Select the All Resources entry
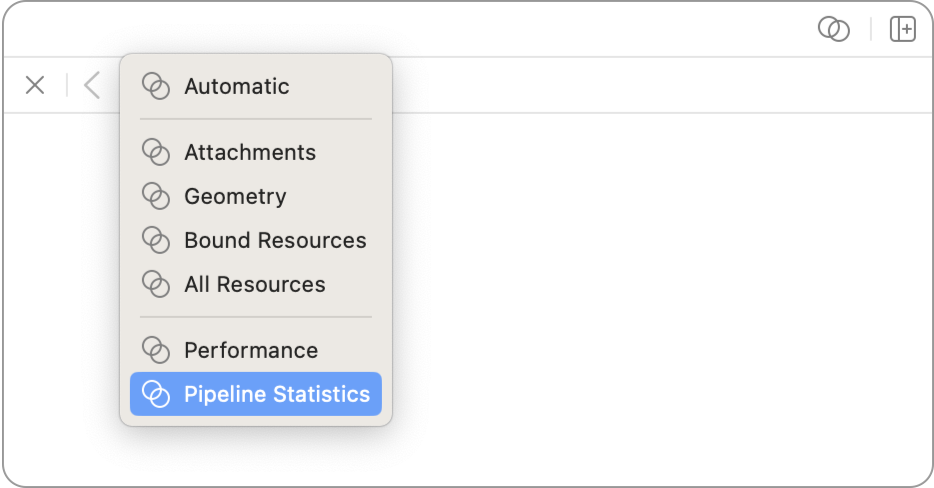Screen dimensions: 934x488 pos(255,284)
